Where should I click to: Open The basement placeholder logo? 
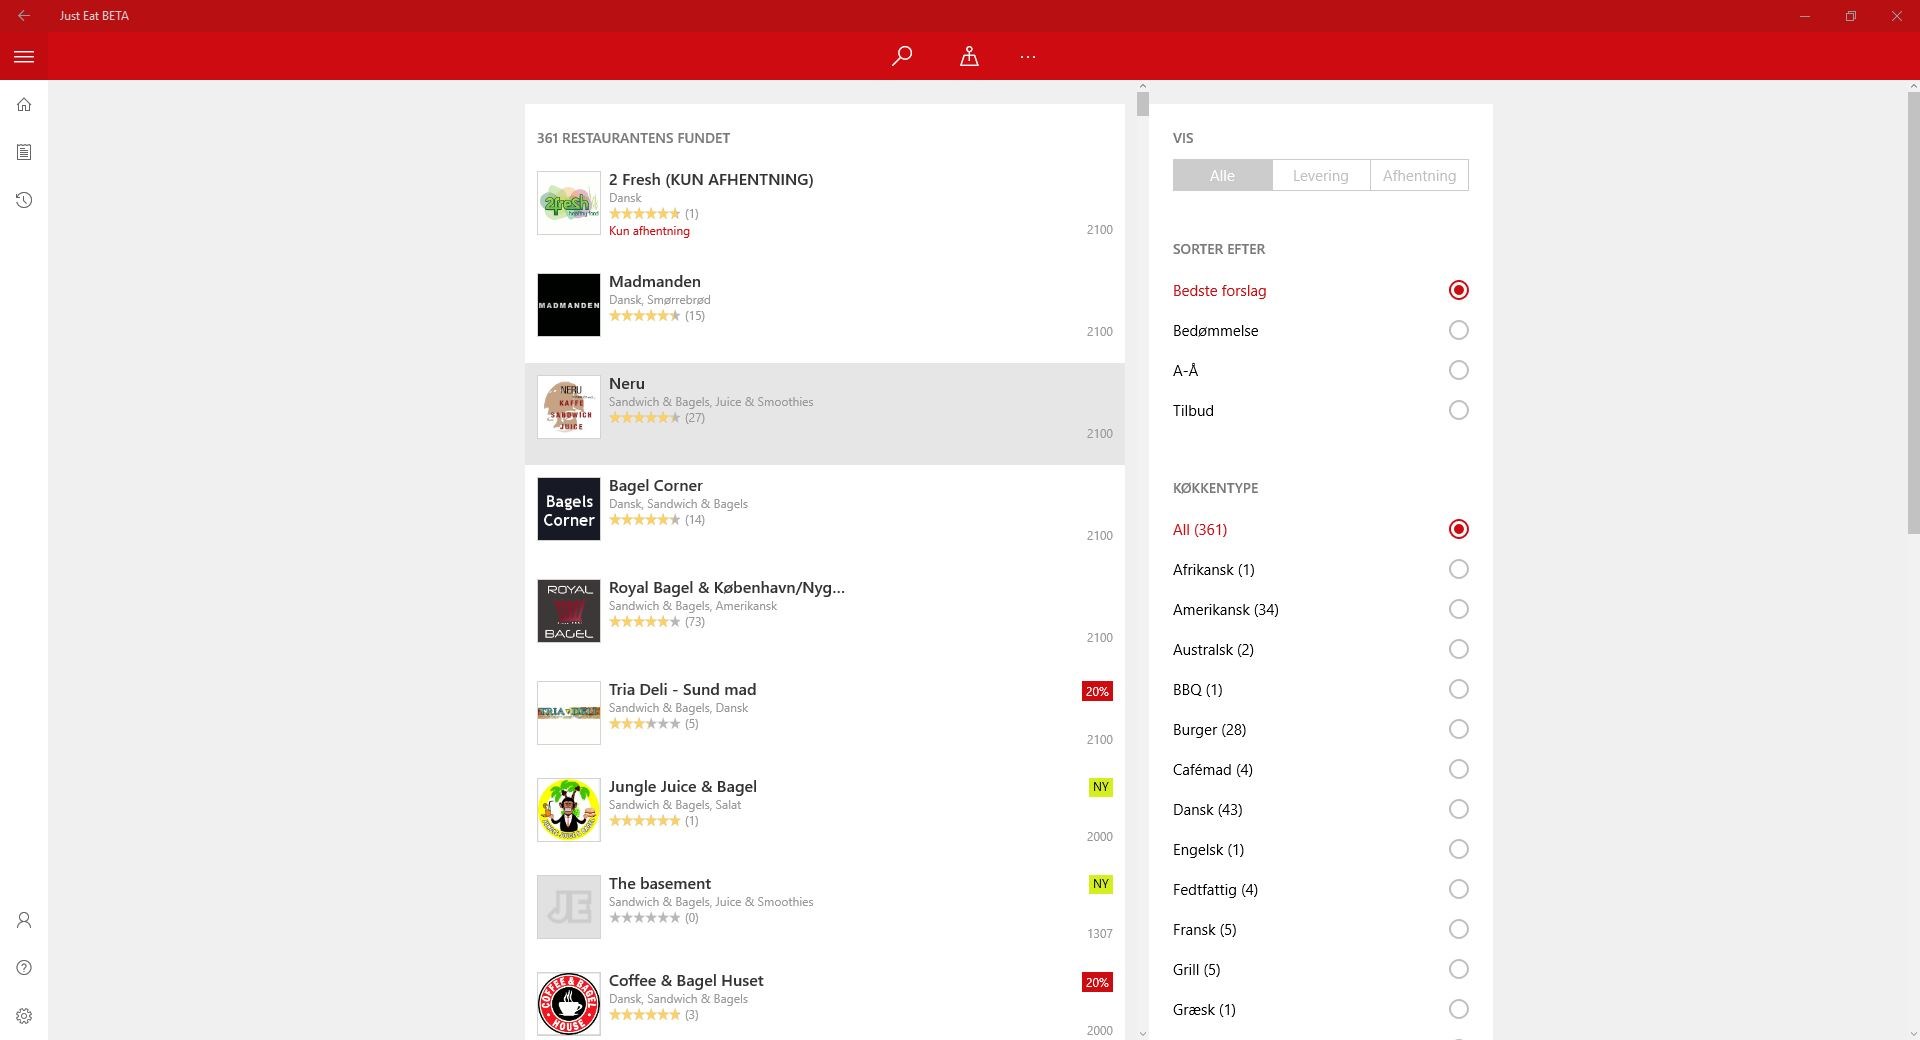(569, 907)
